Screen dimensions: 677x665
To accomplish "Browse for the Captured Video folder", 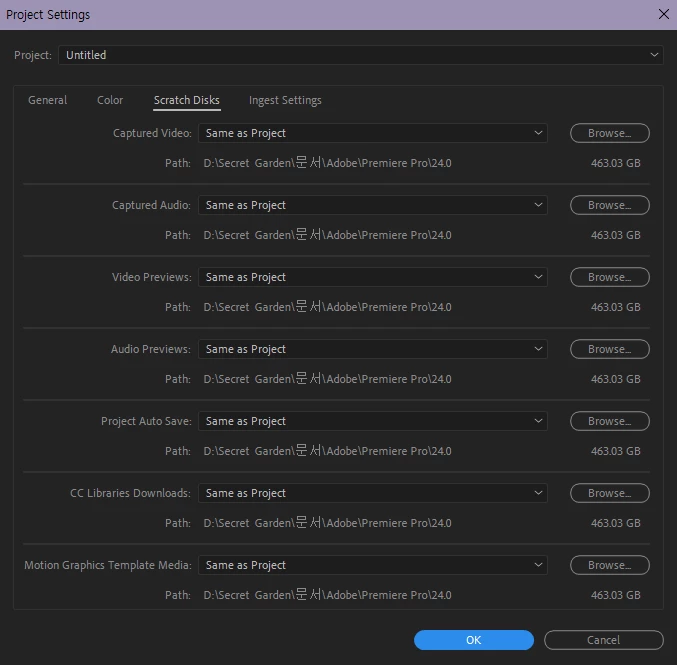I will 610,133.
